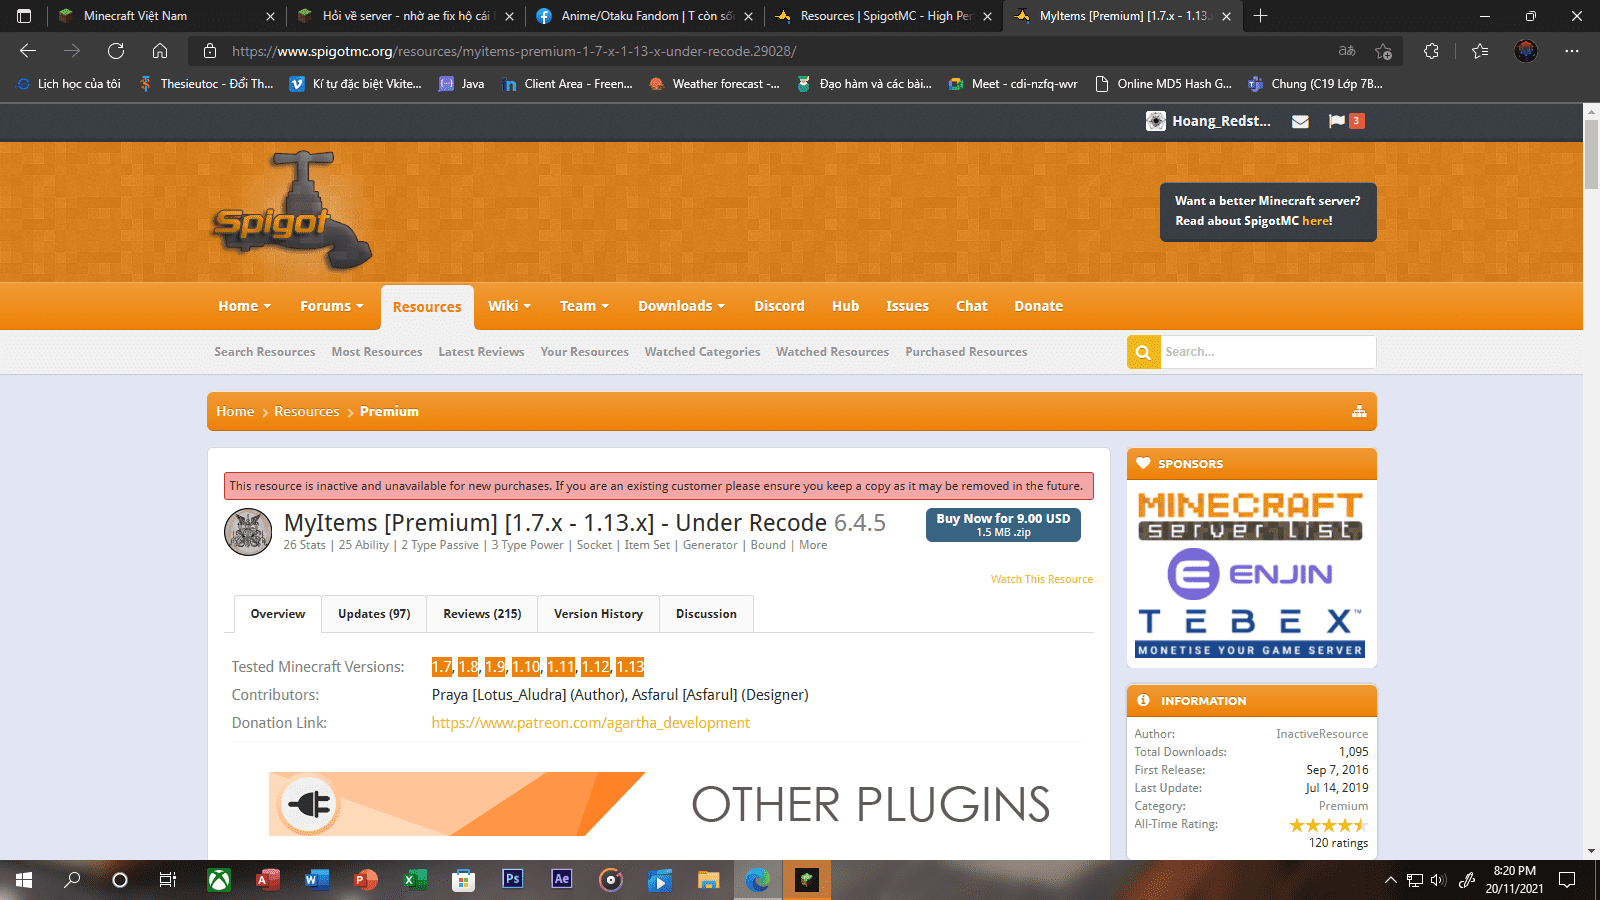The height and width of the screenshot is (900, 1600).
Task: View site information lock icon
Action: tap(210, 51)
